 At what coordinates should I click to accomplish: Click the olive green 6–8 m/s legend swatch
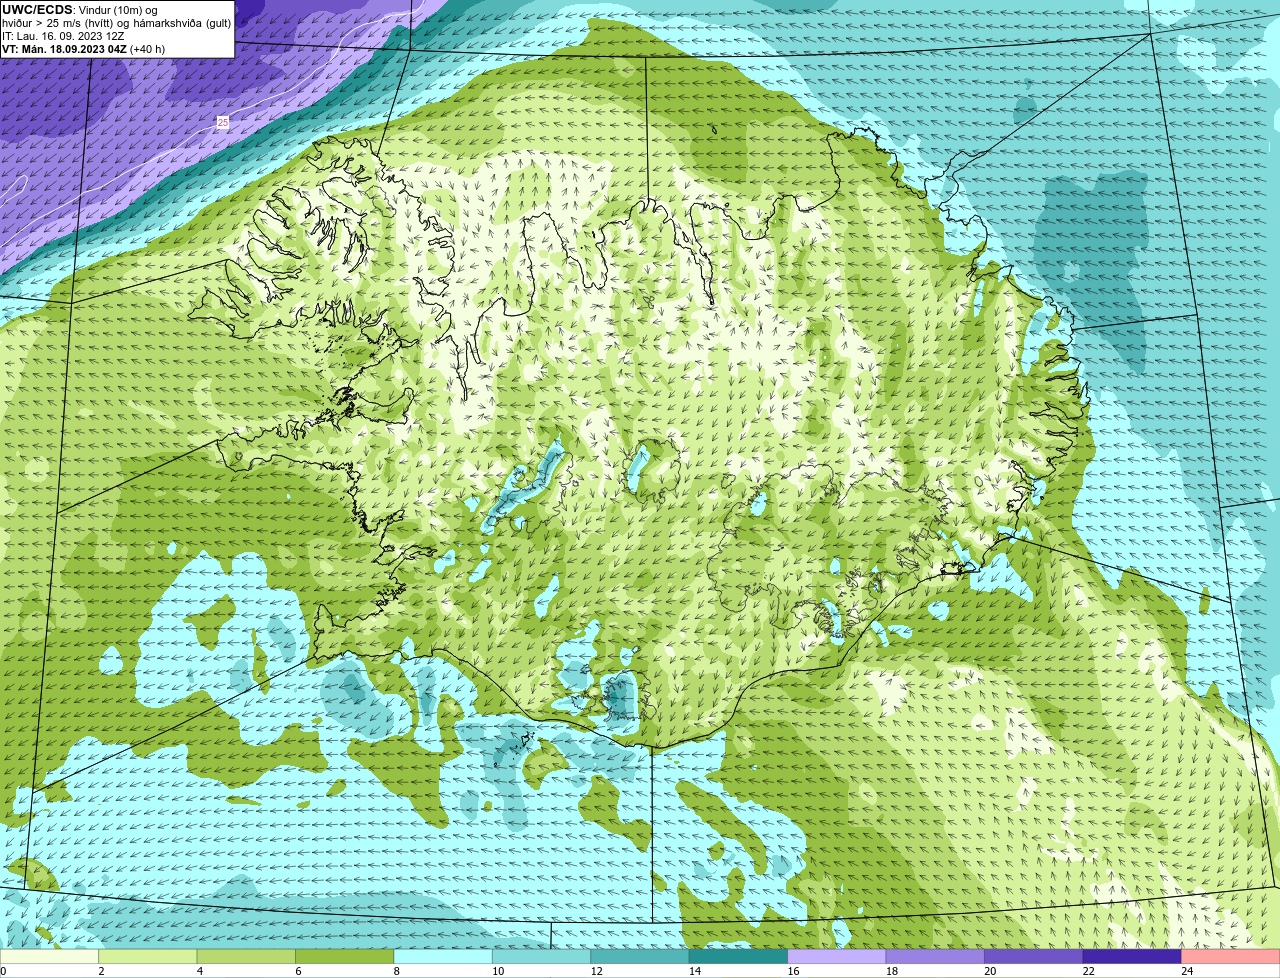click(345, 956)
